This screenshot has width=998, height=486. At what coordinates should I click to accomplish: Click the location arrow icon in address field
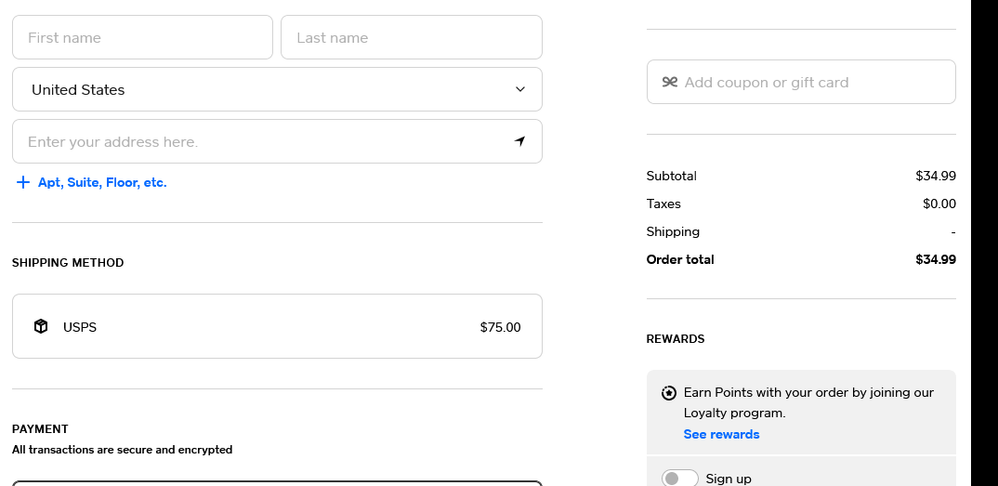[520, 141]
